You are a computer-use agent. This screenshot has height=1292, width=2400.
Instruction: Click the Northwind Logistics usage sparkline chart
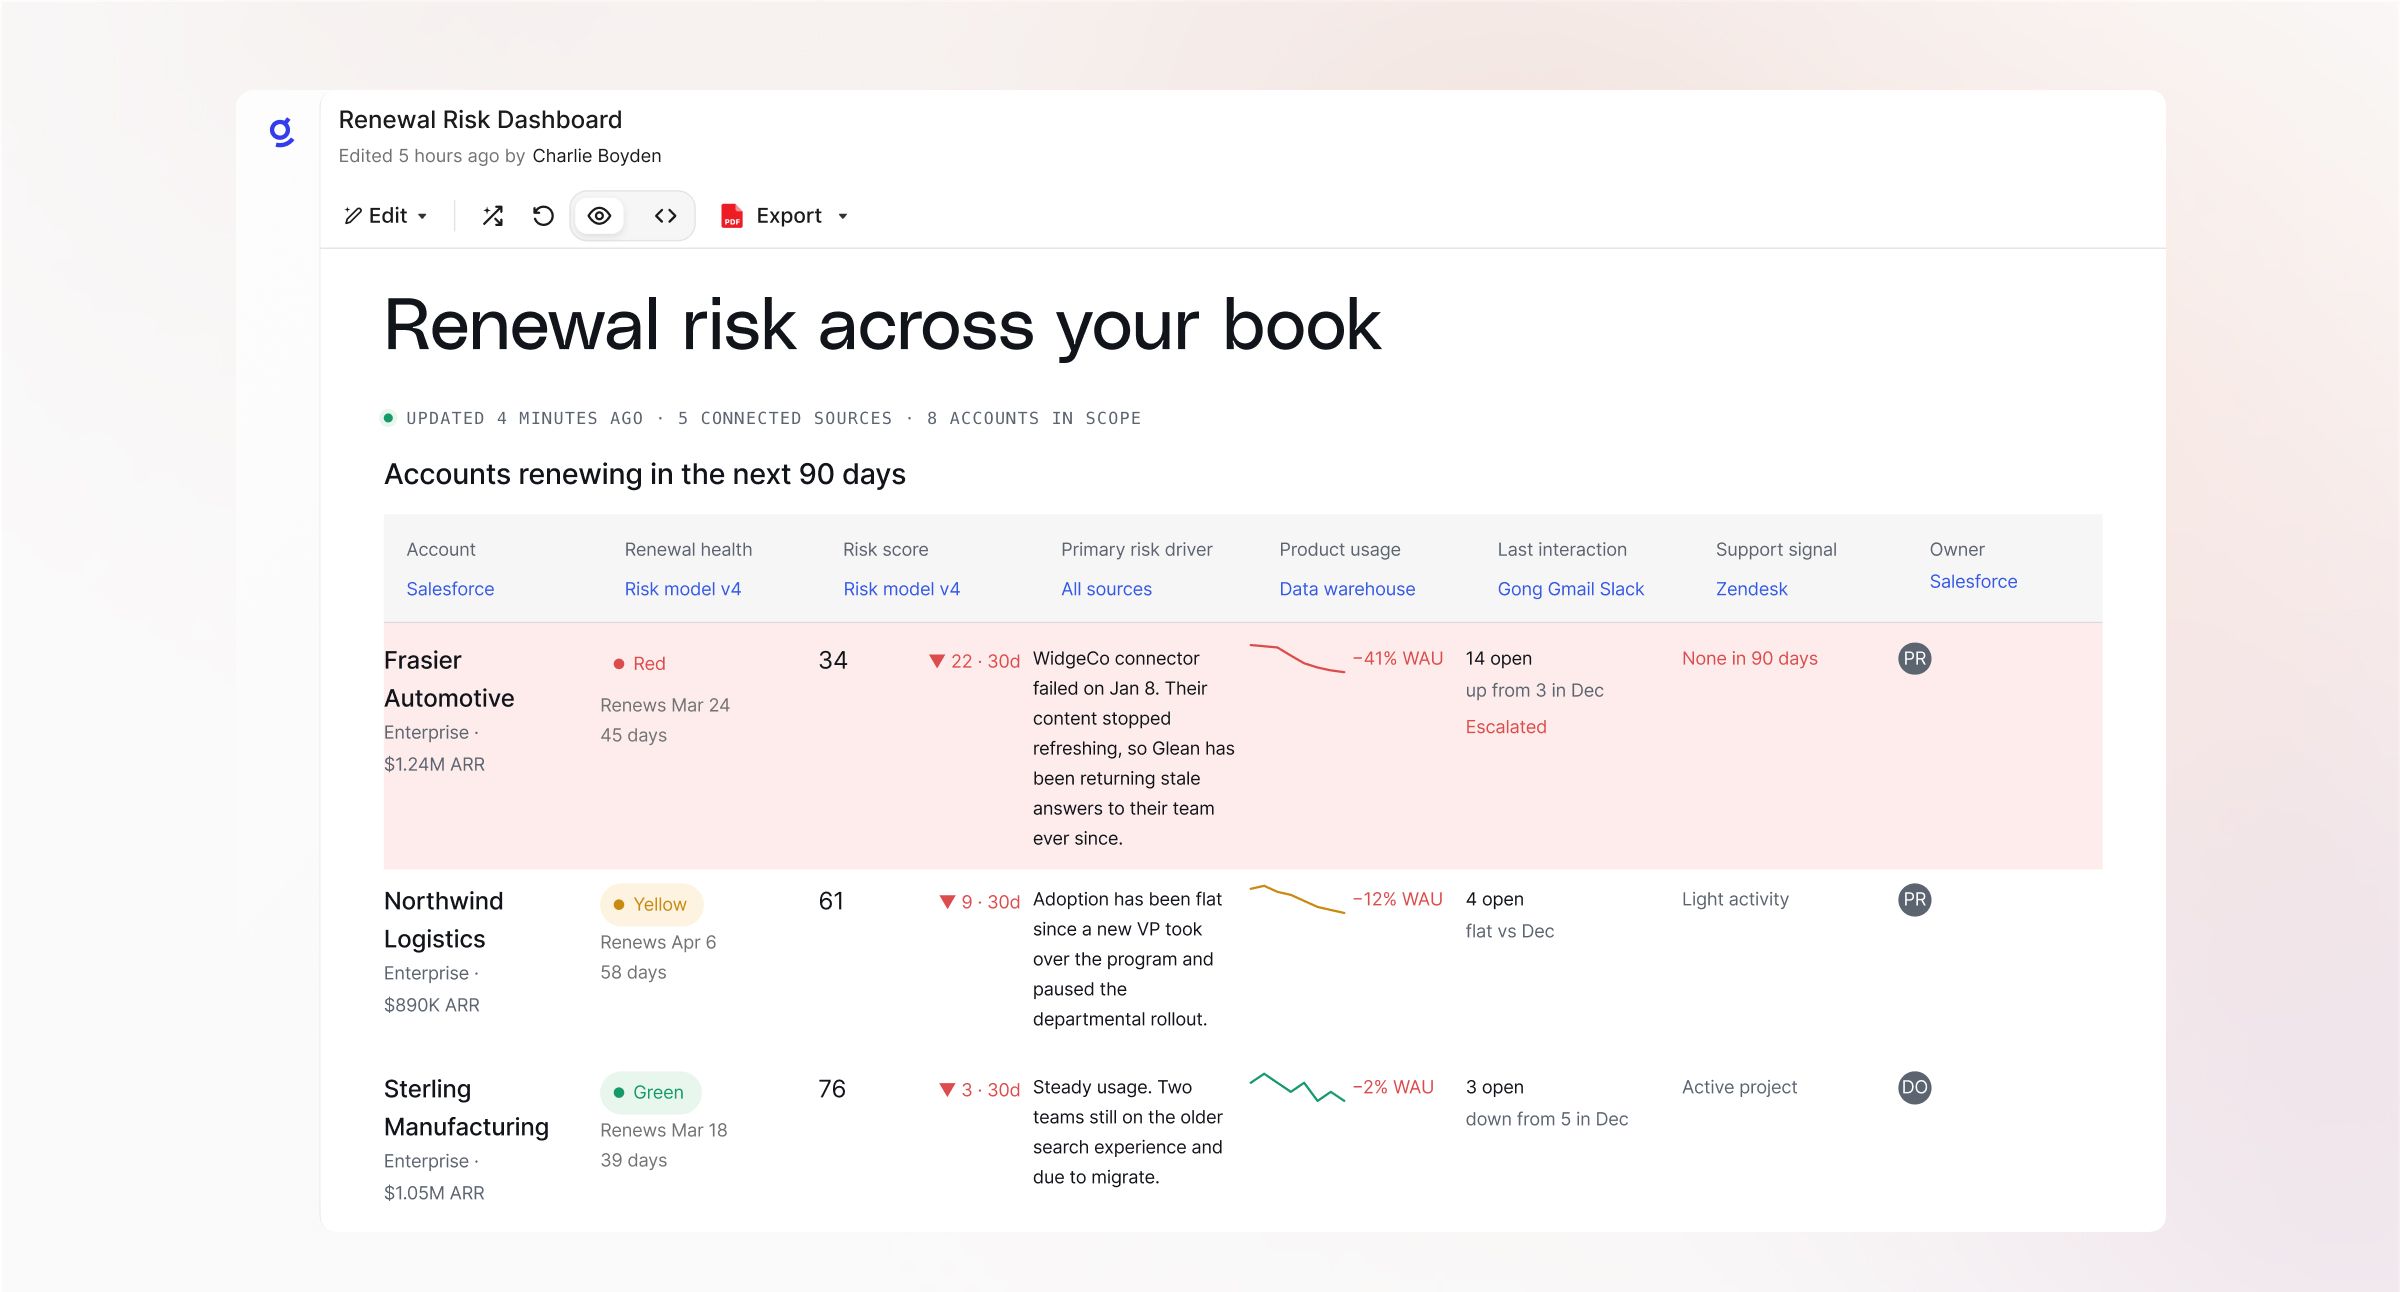click(x=1297, y=899)
